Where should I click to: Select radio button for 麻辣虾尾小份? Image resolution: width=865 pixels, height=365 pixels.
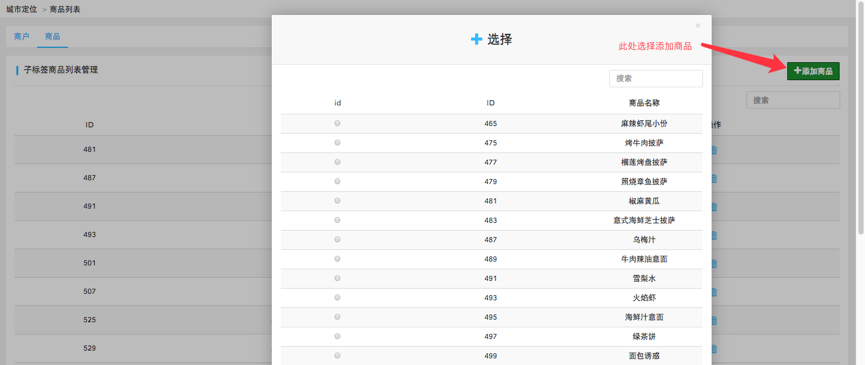pos(337,124)
